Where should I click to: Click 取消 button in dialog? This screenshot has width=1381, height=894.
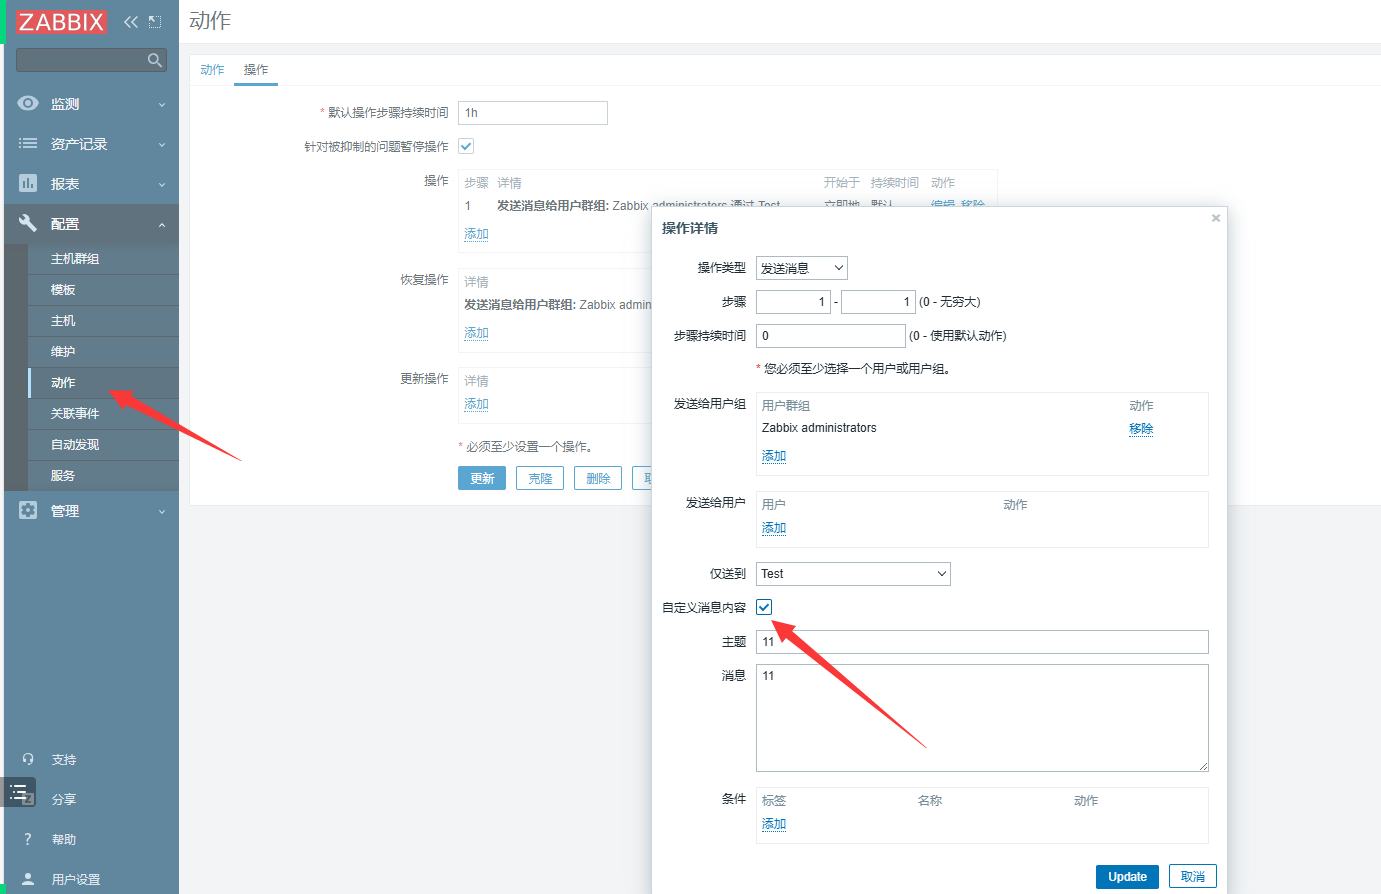click(x=1193, y=877)
